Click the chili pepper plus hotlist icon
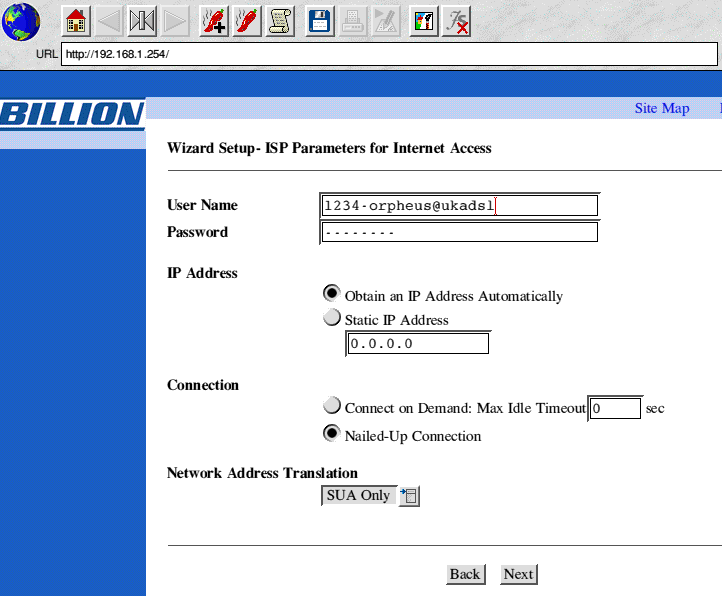The height and width of the screenshot is (596, 722). click(x=213, y=21)
